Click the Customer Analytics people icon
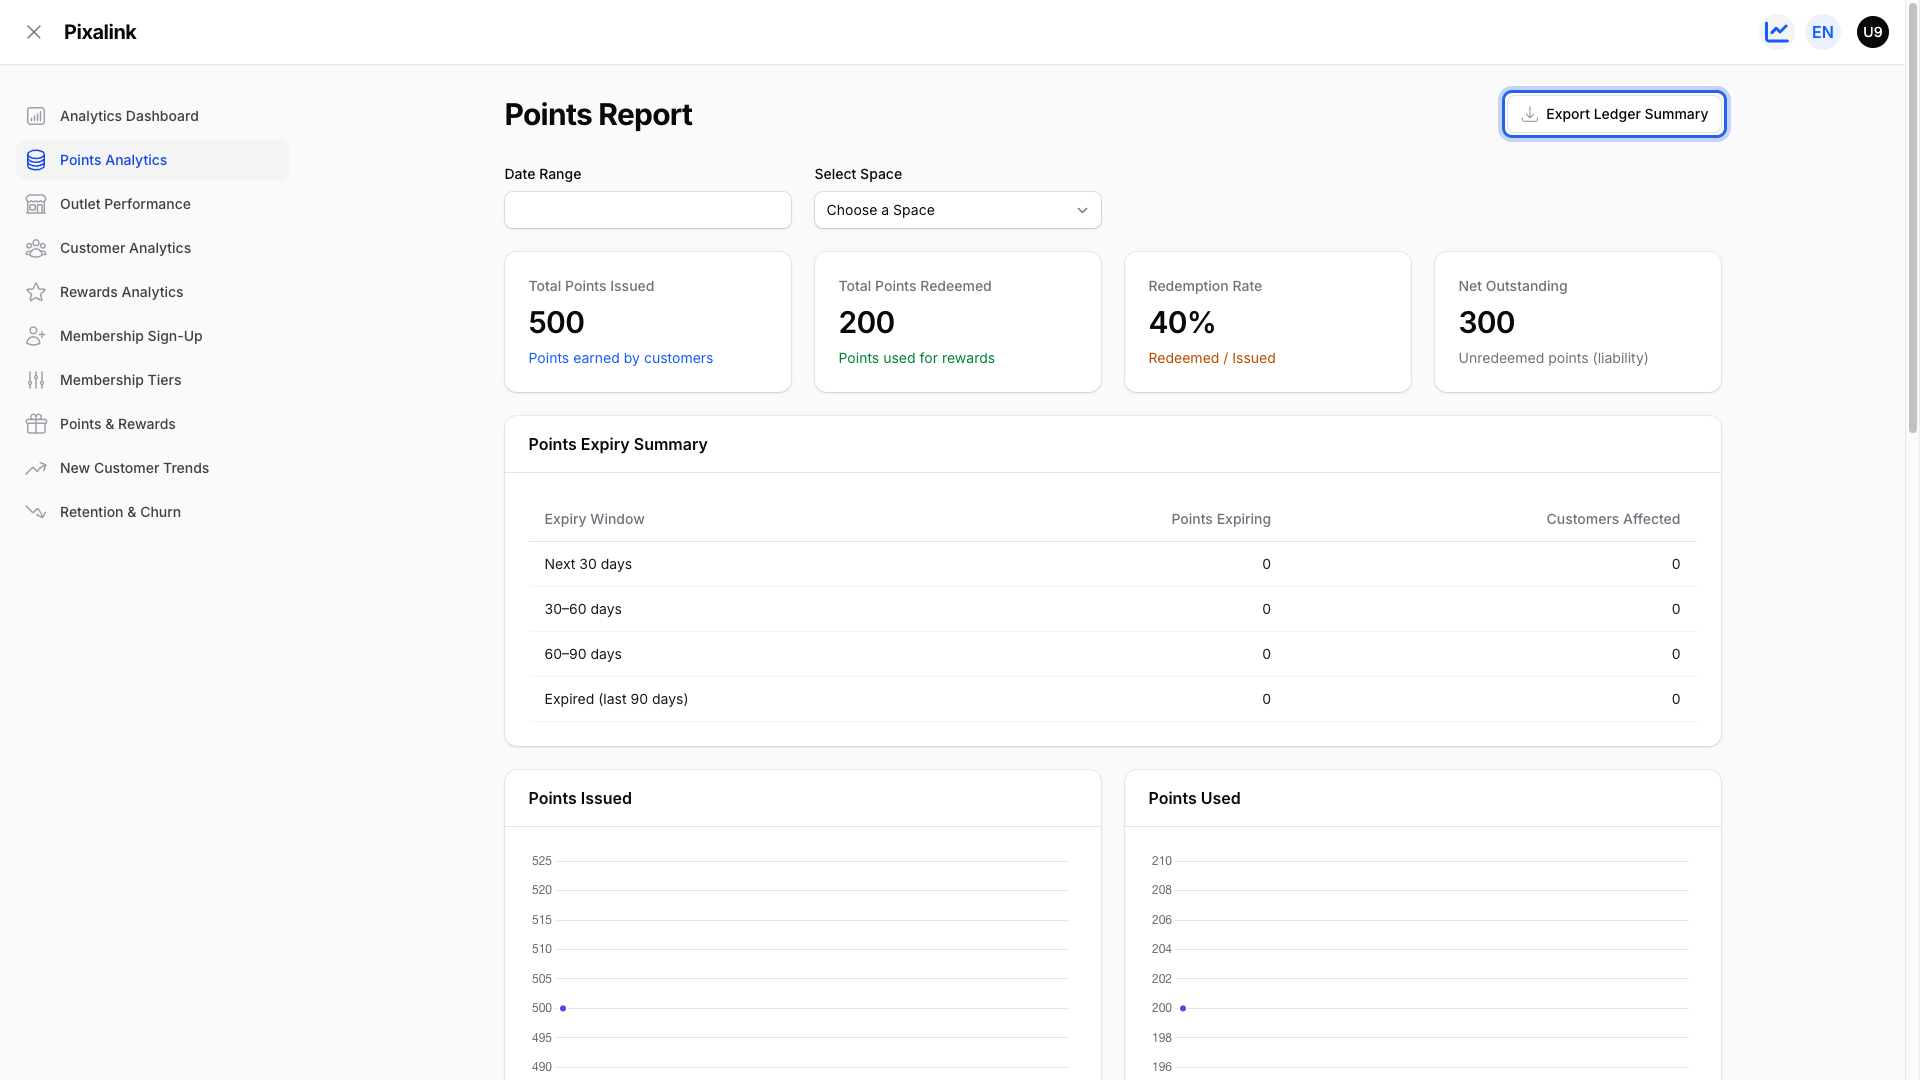 pyautogui.click(x=36, y=248)
